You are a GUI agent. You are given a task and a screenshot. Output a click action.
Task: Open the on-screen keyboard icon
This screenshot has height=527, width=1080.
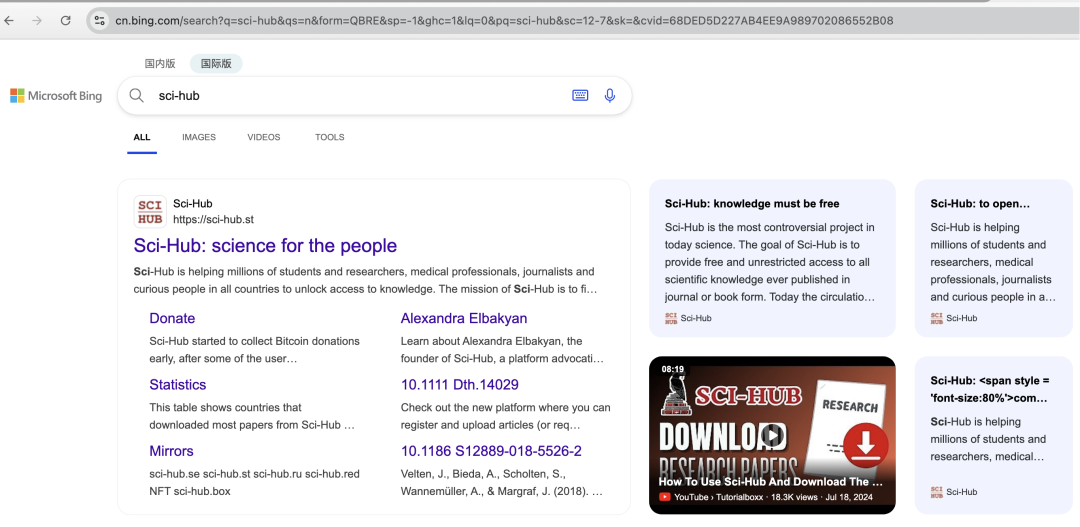(x=580, y=96)
